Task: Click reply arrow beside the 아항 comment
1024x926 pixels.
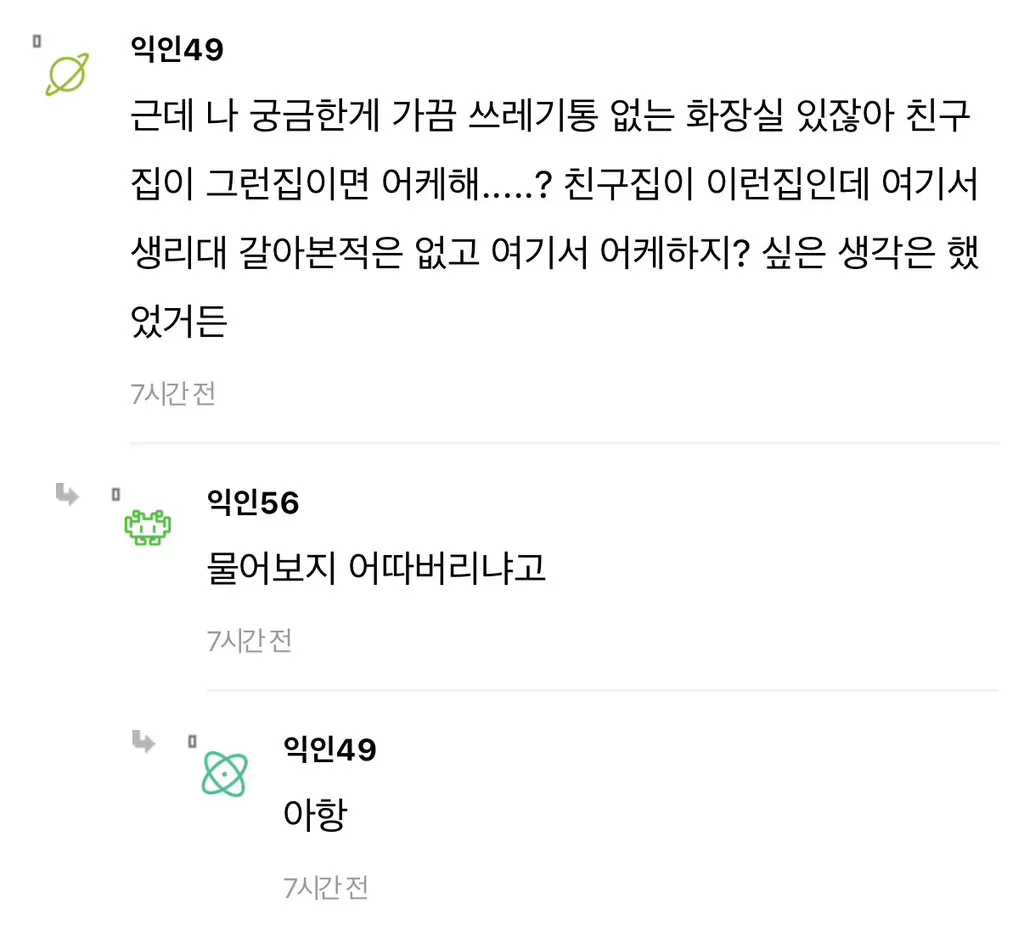Action: tap(144, 741)
